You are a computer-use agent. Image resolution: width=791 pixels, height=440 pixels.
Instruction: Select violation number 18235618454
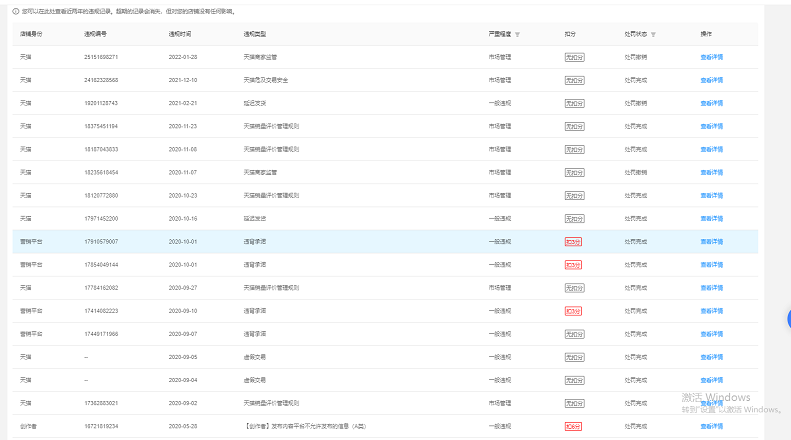101,173
